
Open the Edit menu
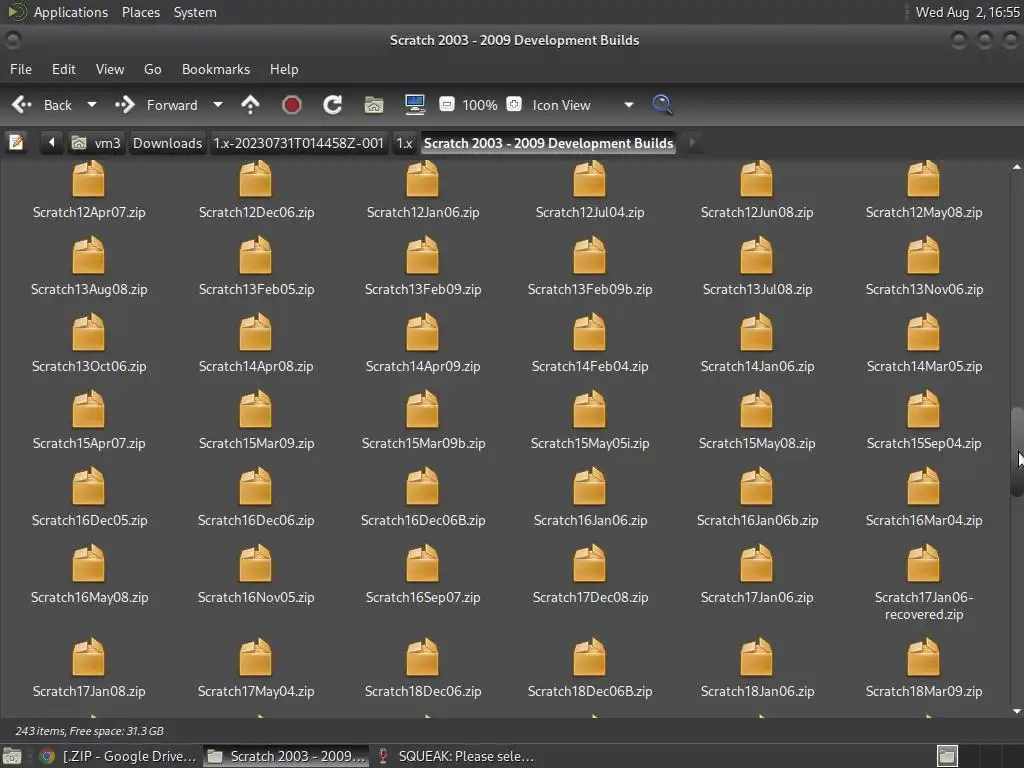[63, 69]
